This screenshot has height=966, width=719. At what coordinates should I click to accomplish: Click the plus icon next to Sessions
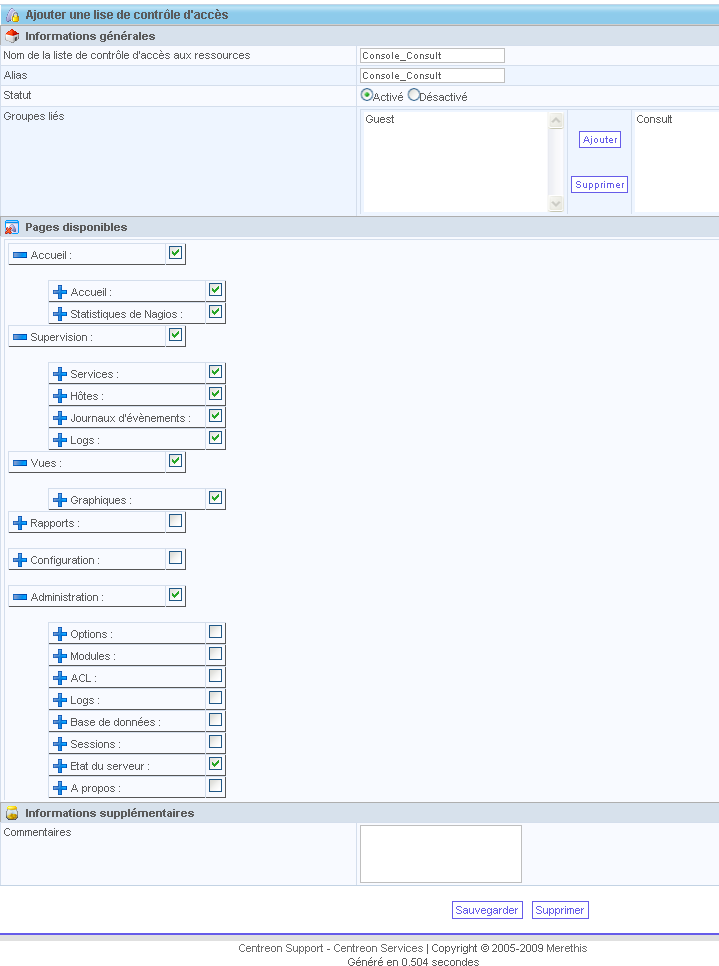tap(60, 744)
